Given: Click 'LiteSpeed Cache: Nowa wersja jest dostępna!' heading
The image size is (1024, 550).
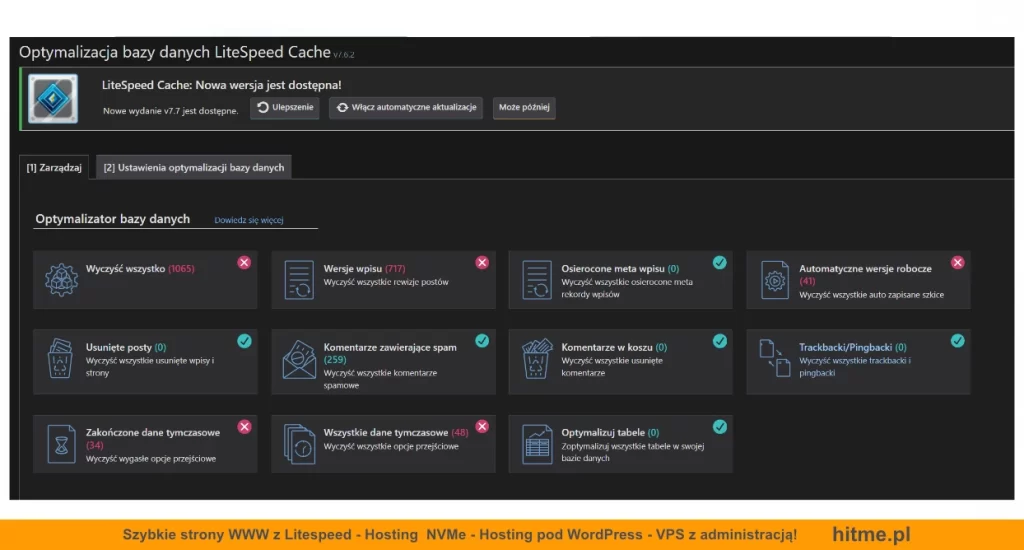Looking at the screenshot, I should [x=221, y=85].
